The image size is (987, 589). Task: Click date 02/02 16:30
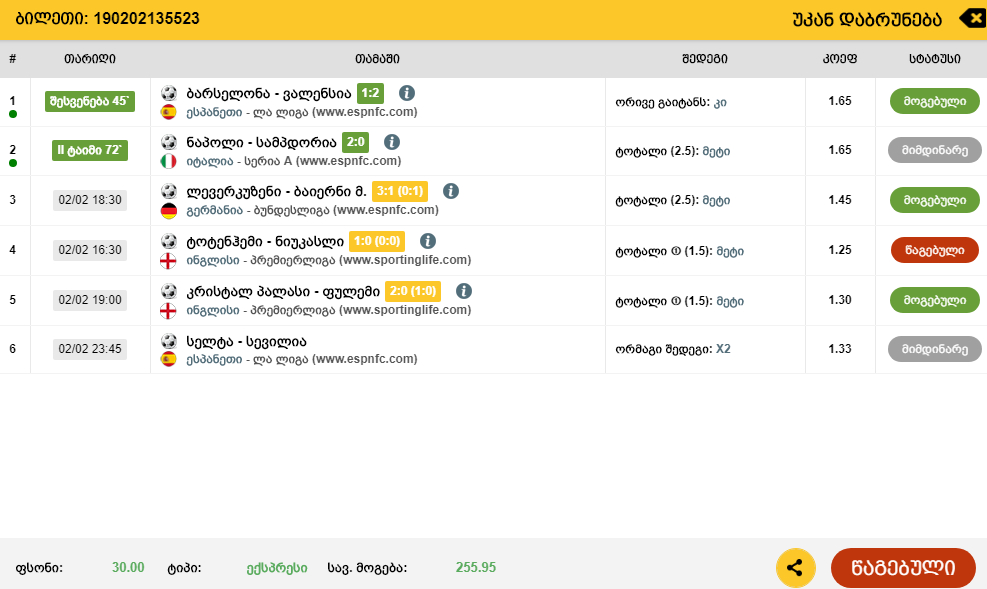click(90, 250)
